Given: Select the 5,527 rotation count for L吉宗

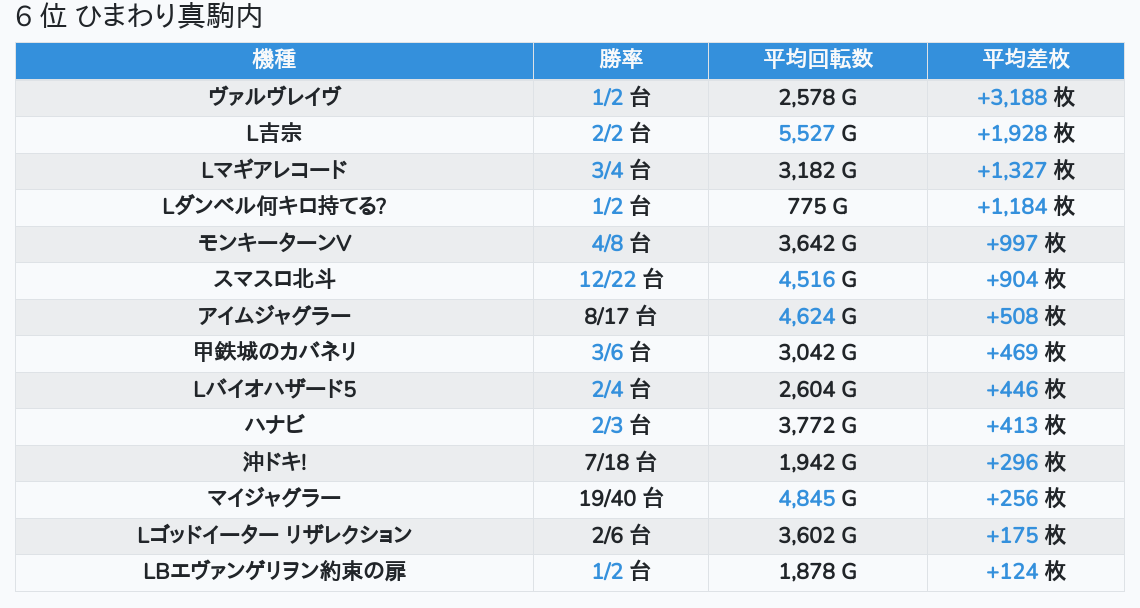Looking at the screenshot, I should click(x=806, y=133).
